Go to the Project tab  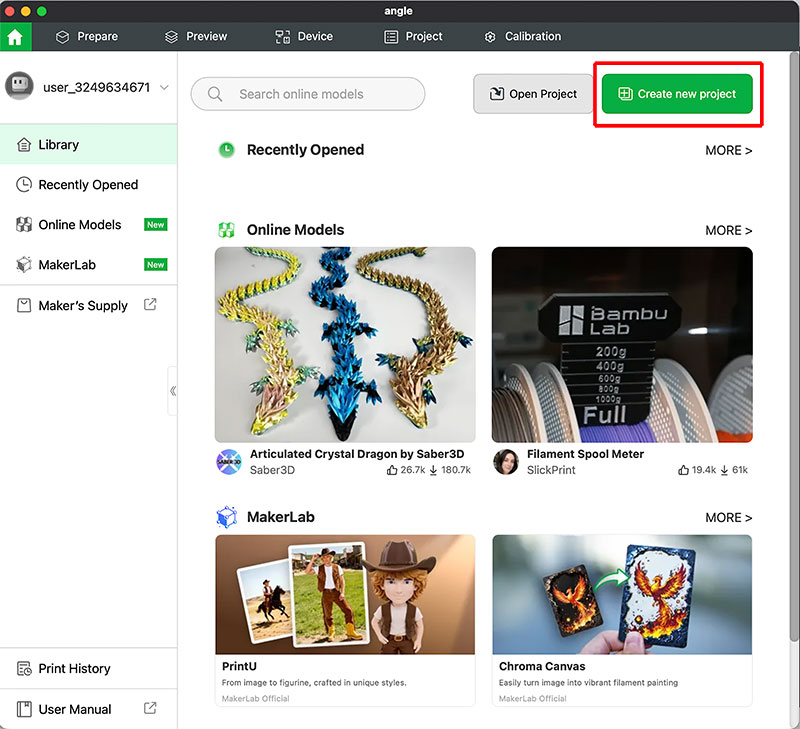pos(413,37)
